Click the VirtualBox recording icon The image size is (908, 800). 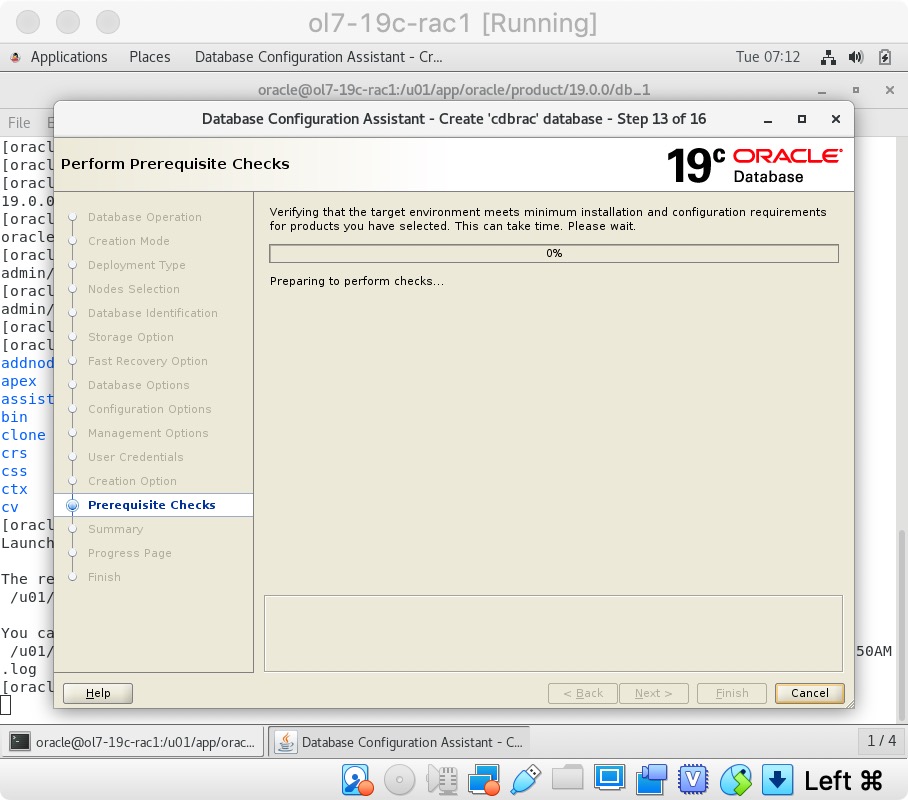[651, 780]
